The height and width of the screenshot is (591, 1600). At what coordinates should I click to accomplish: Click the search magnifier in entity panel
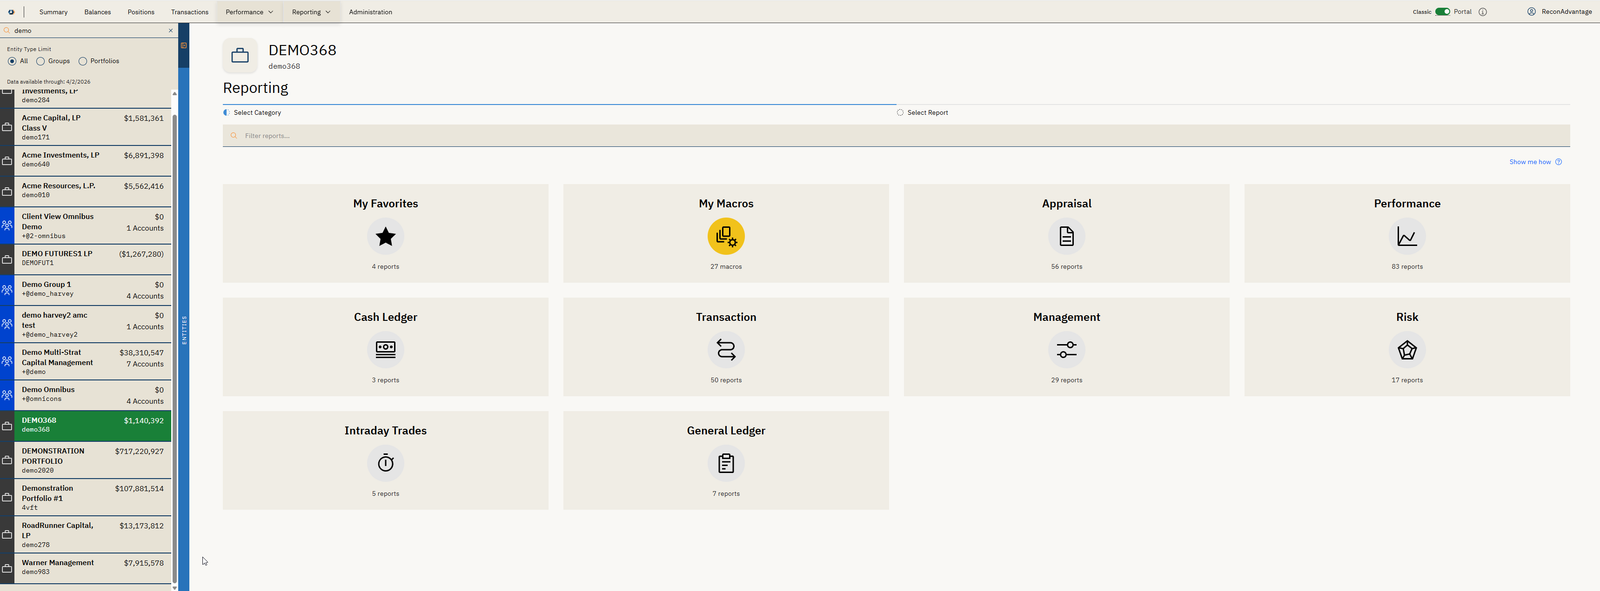coord(7,31)
